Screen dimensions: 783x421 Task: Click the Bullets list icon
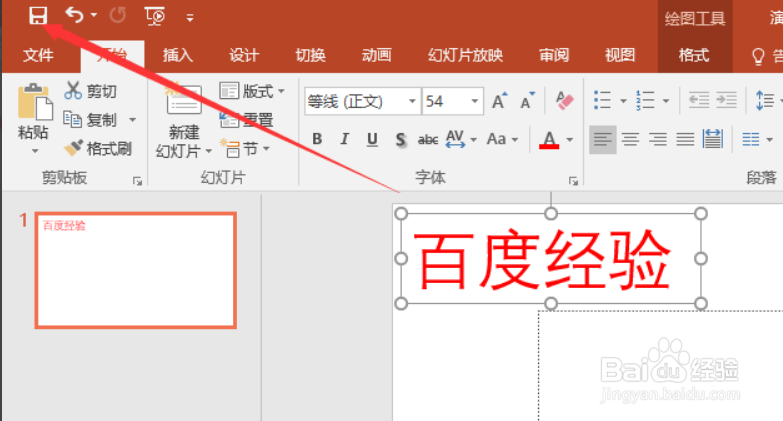point(602,100)
